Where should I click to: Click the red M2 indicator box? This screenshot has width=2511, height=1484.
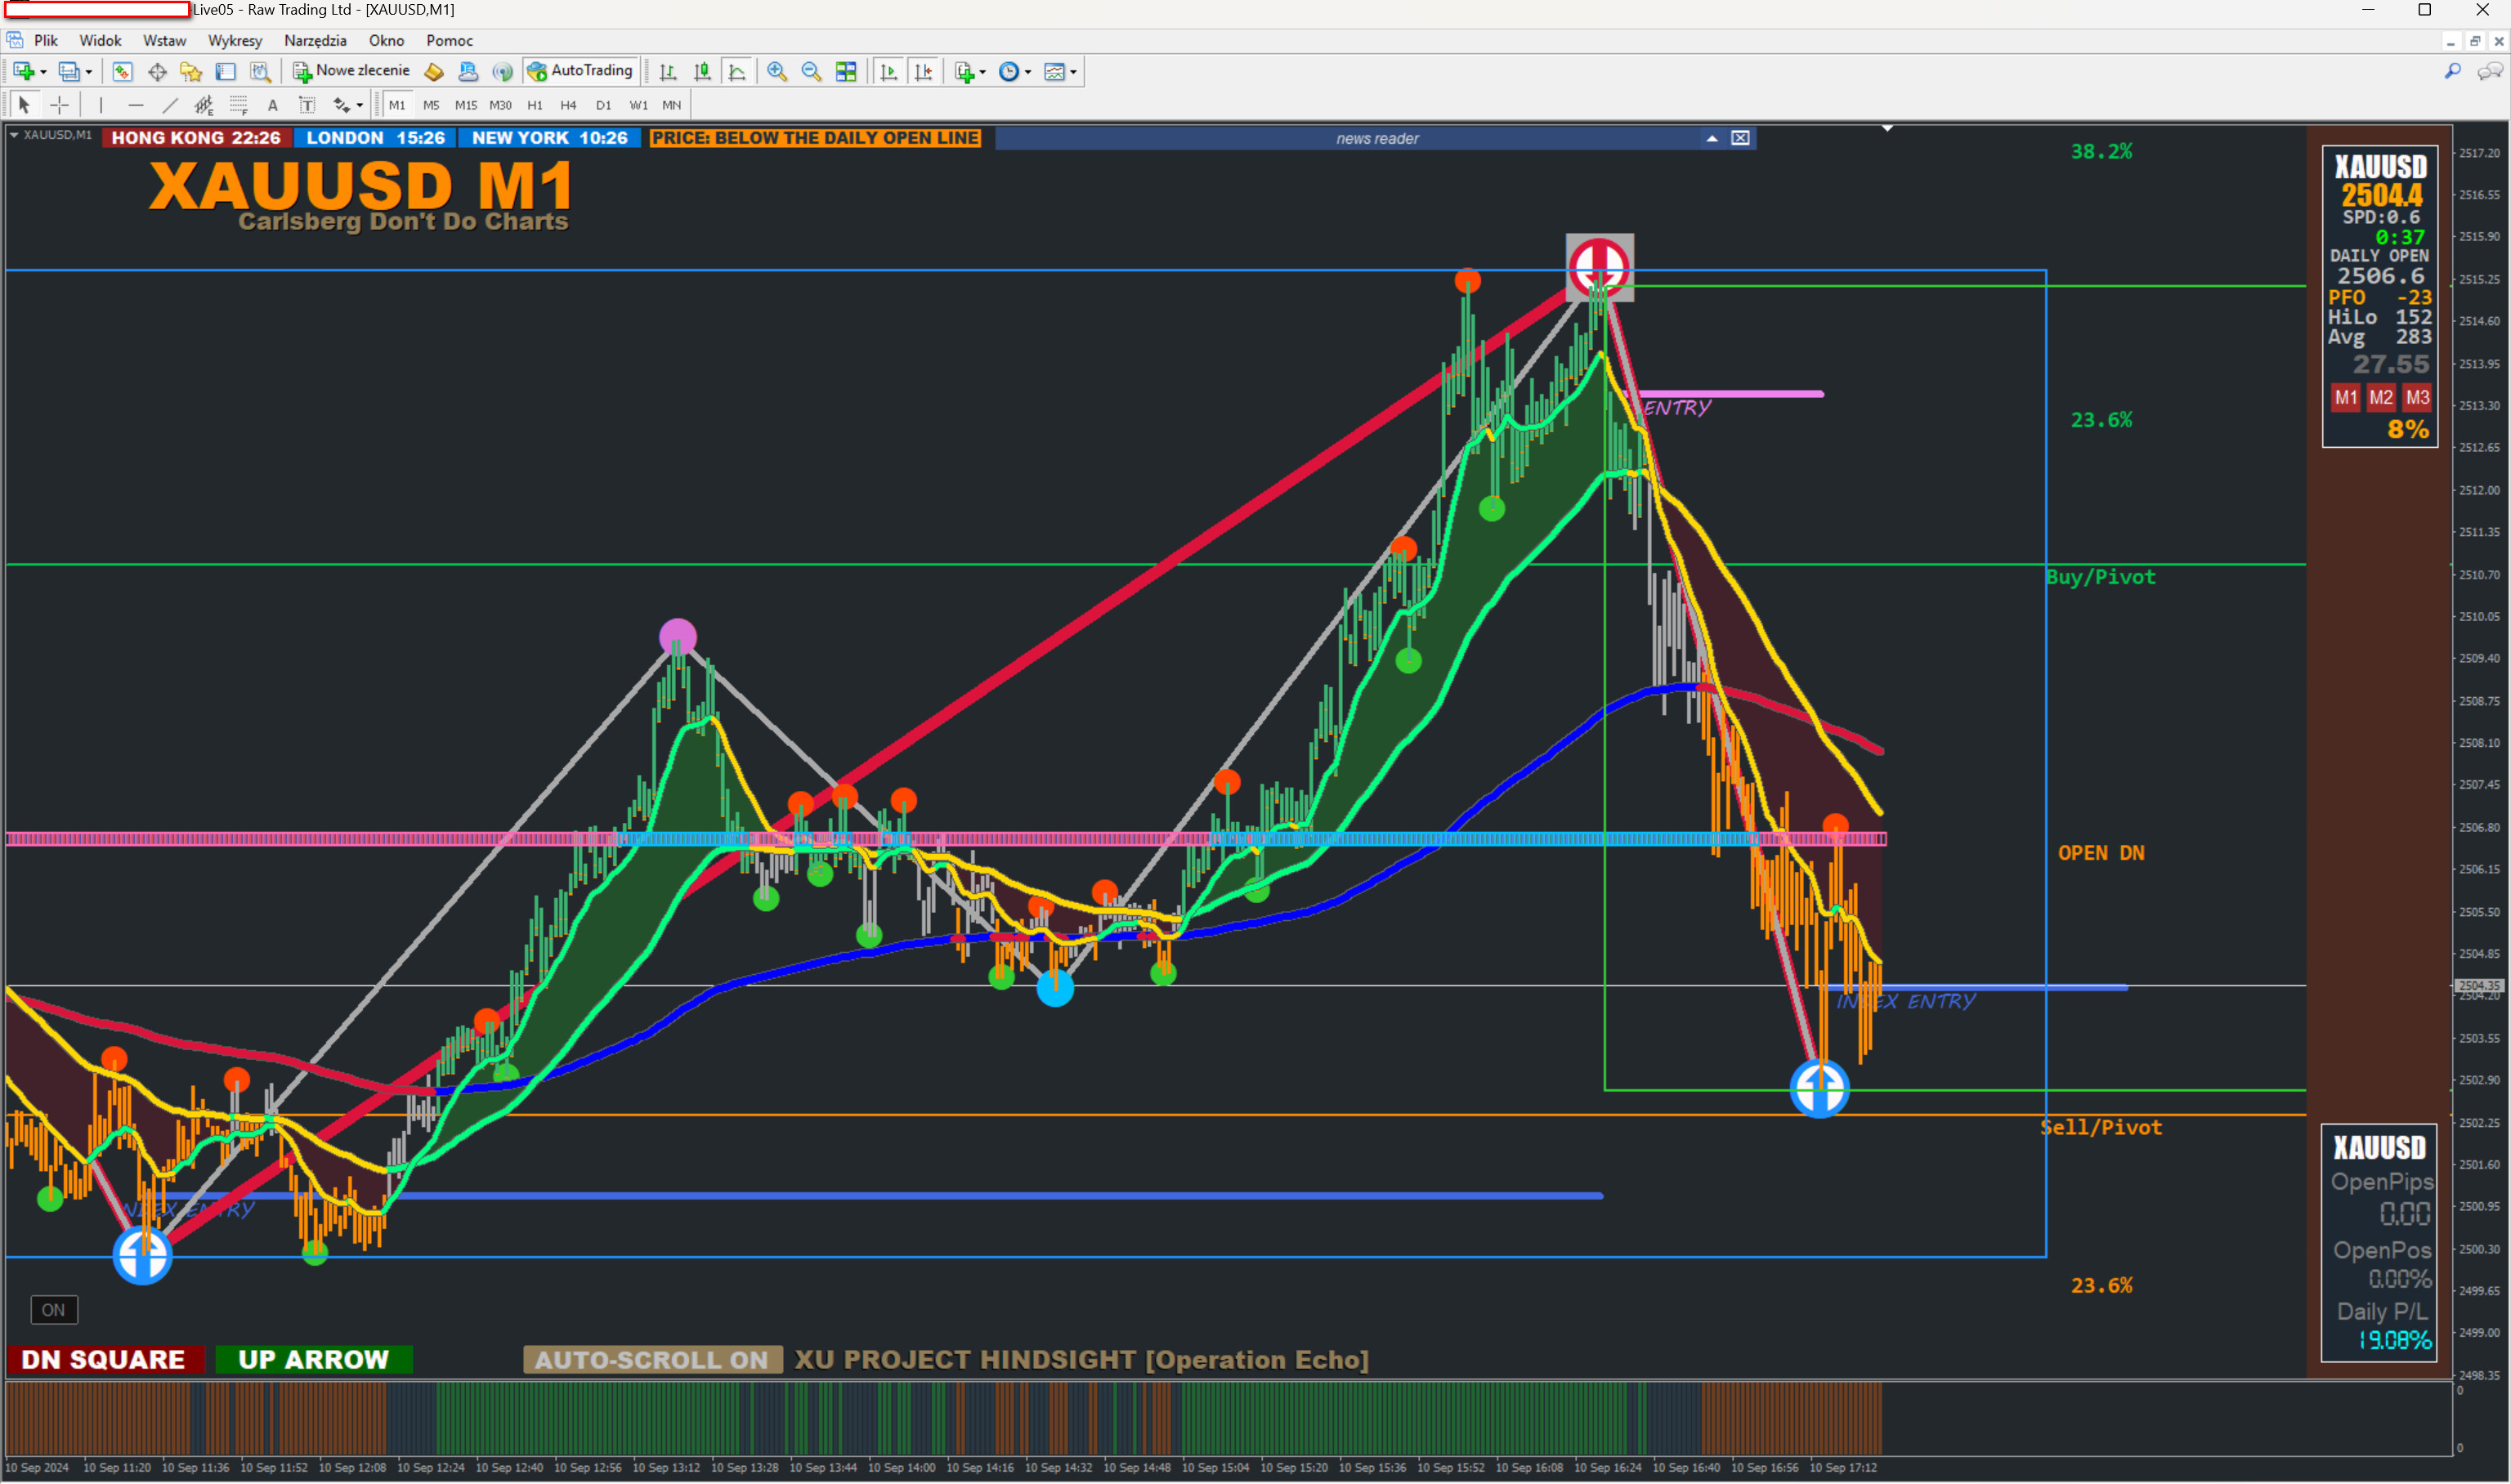[x=2381, y=398]
